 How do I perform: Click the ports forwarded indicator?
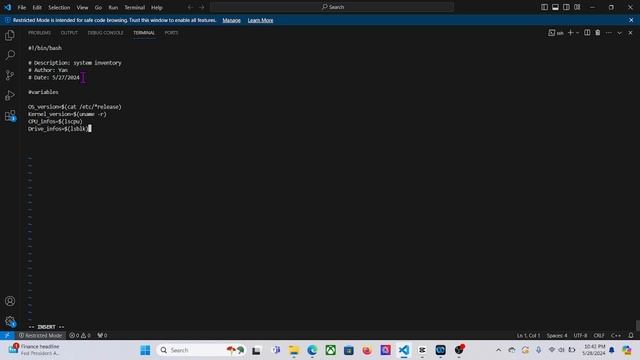point(102,335)
